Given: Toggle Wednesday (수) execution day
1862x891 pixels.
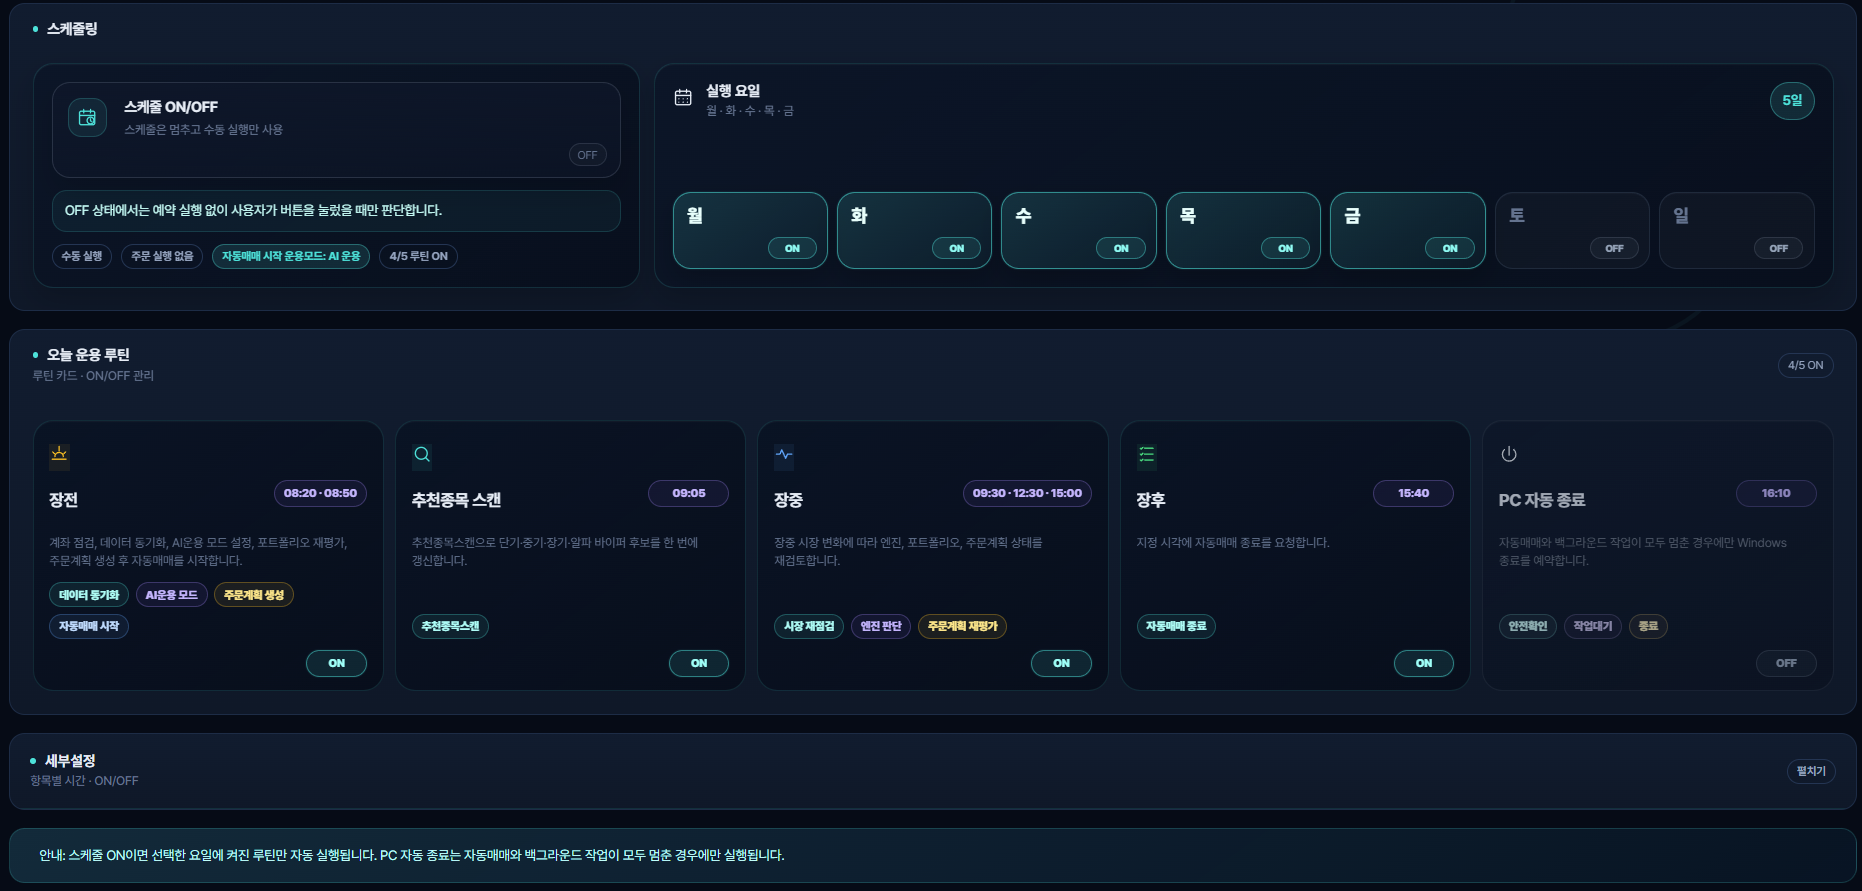Looking at the screenshot, I should (1121, 248).
